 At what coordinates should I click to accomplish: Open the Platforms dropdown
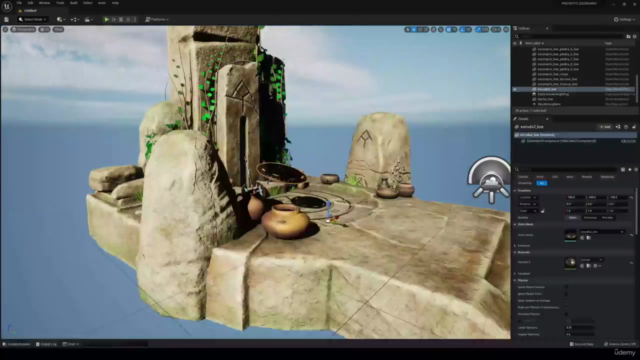[157, 20]
